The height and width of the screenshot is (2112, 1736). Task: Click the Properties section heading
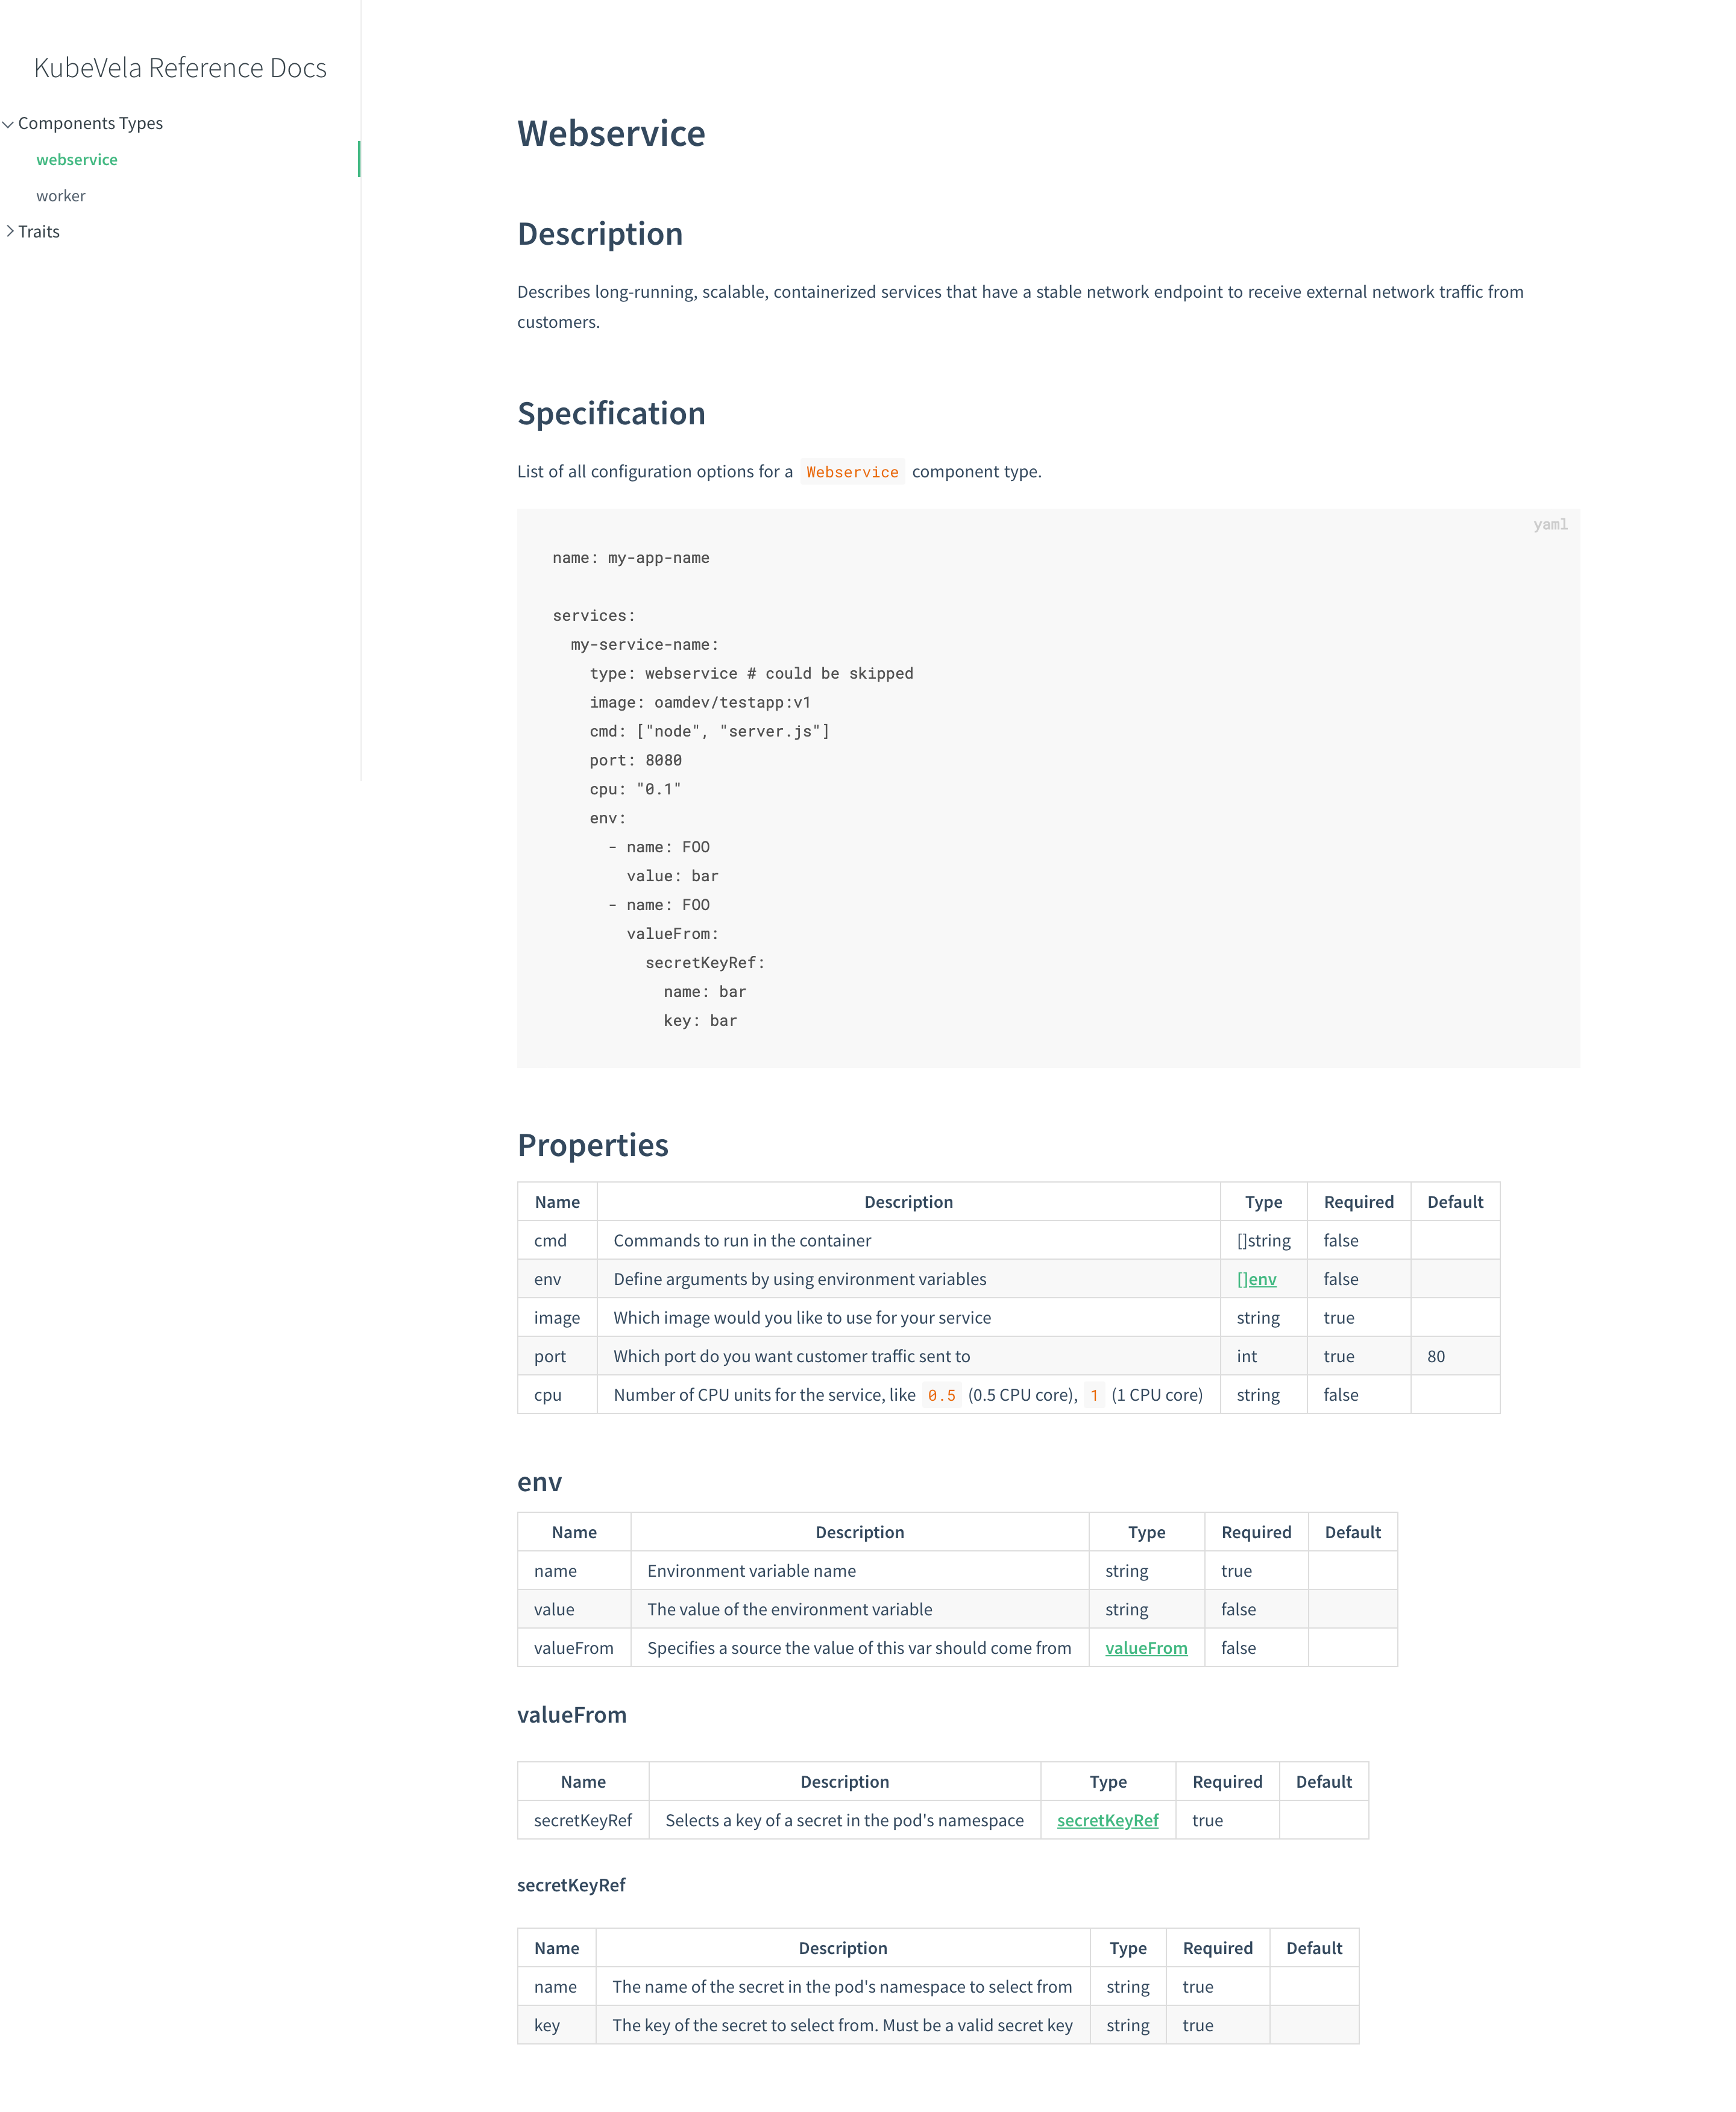pyautogui.click(x=592, y=1145)
